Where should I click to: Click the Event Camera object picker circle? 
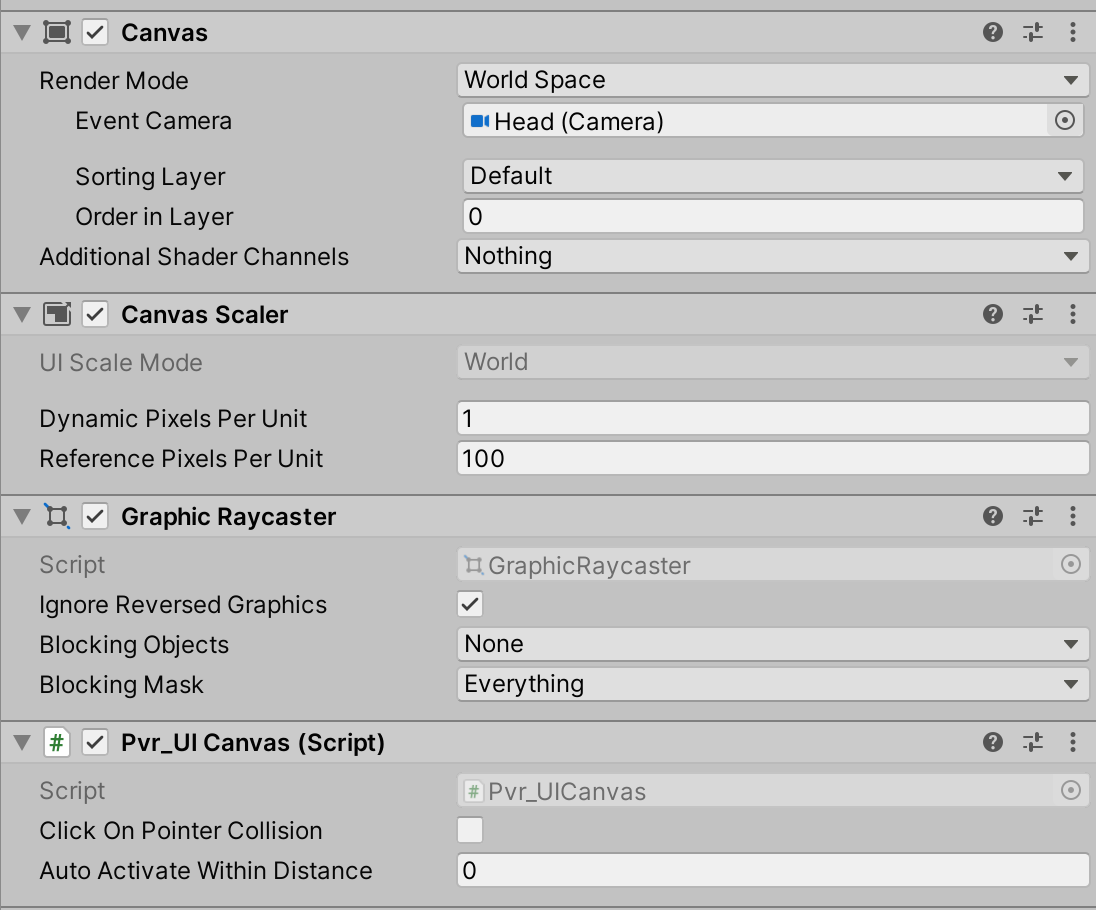click(x=1065, y=121)
